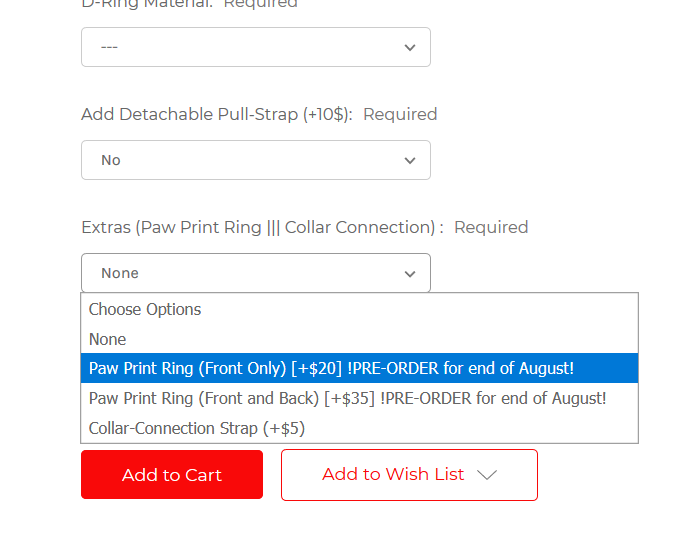679x554 pixels.
Task: Select Collar-Connection Strap (+$5) option
Action: pos(197,428)
